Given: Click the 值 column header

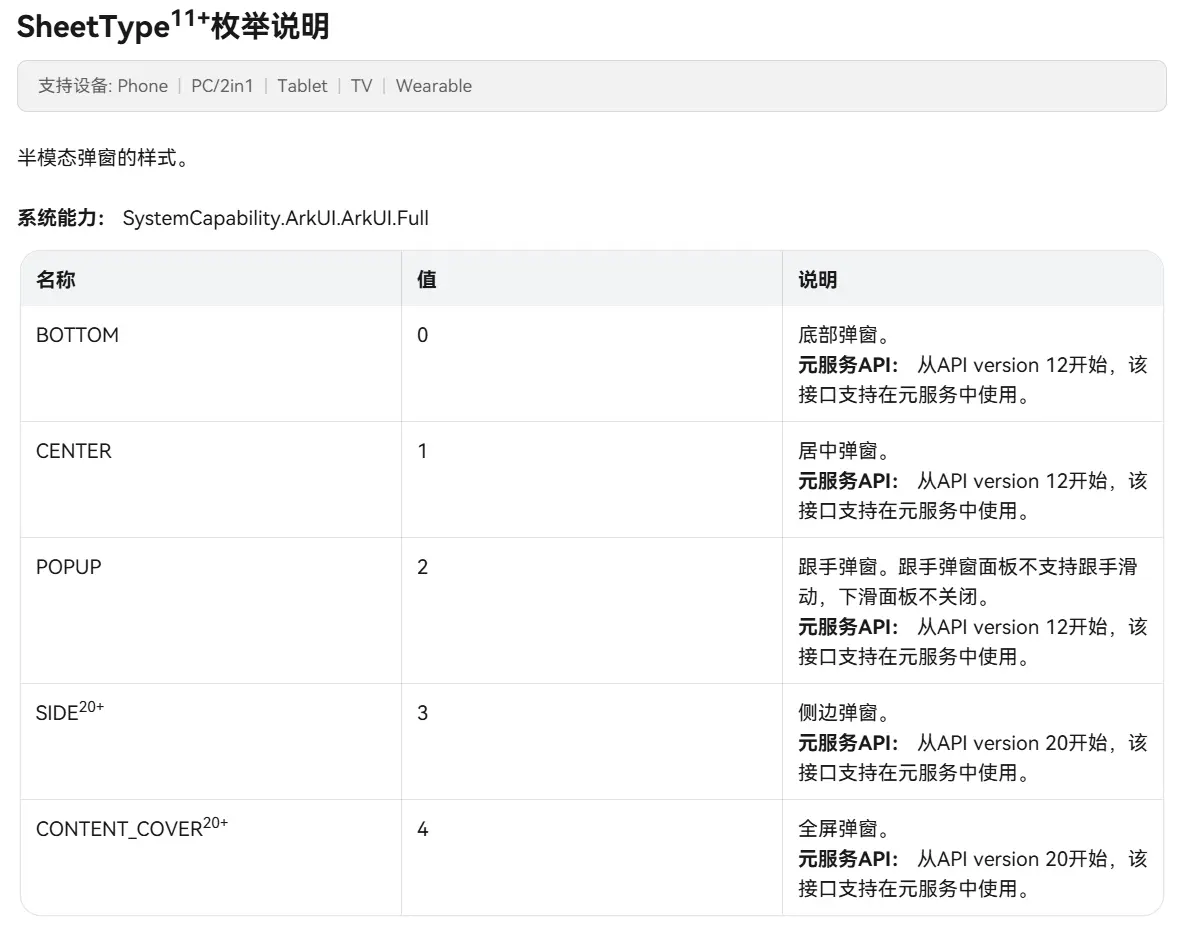Looking at the screenshot, I should click(x=426, y=280).
